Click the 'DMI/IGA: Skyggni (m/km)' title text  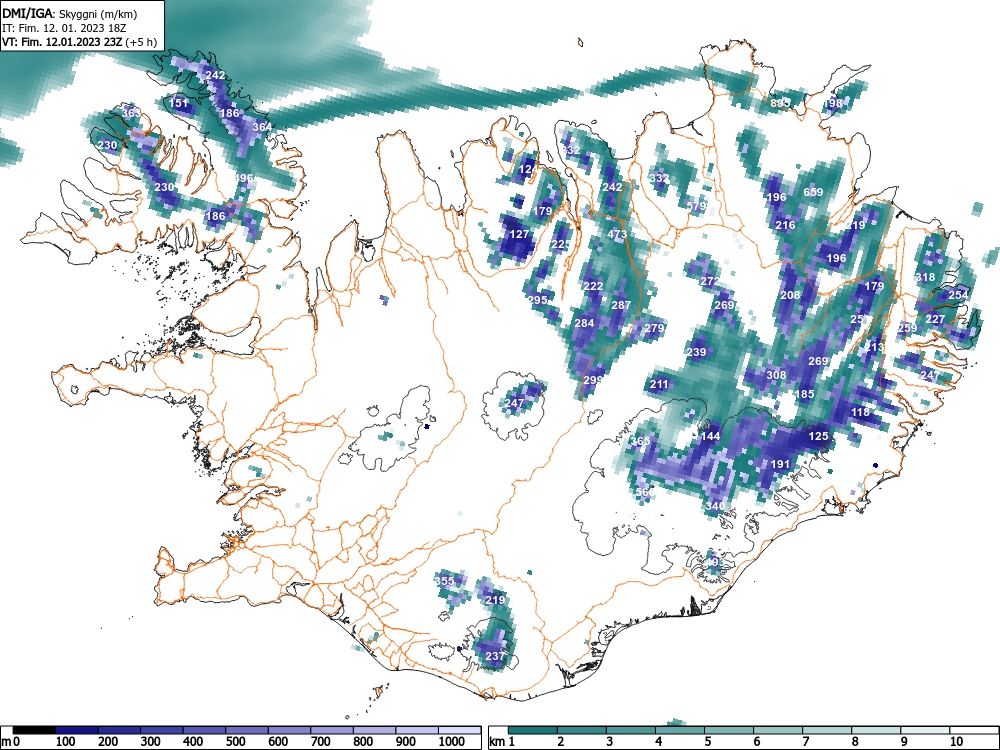point(70,13)
